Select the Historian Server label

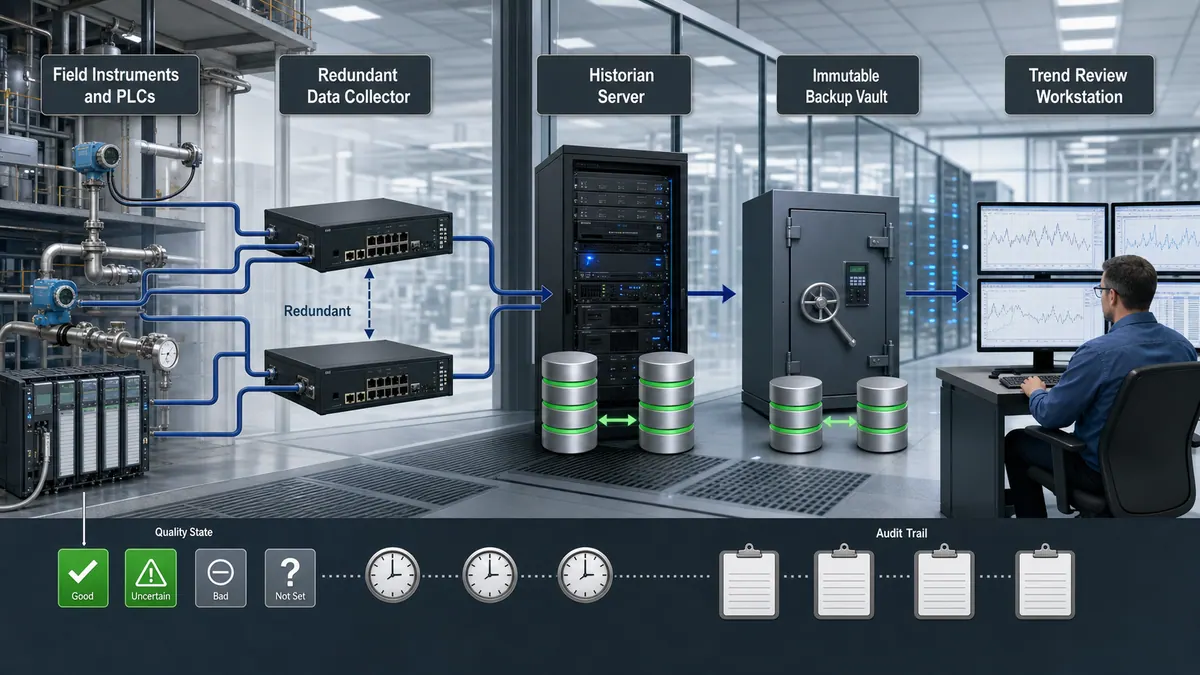[613, 86]
